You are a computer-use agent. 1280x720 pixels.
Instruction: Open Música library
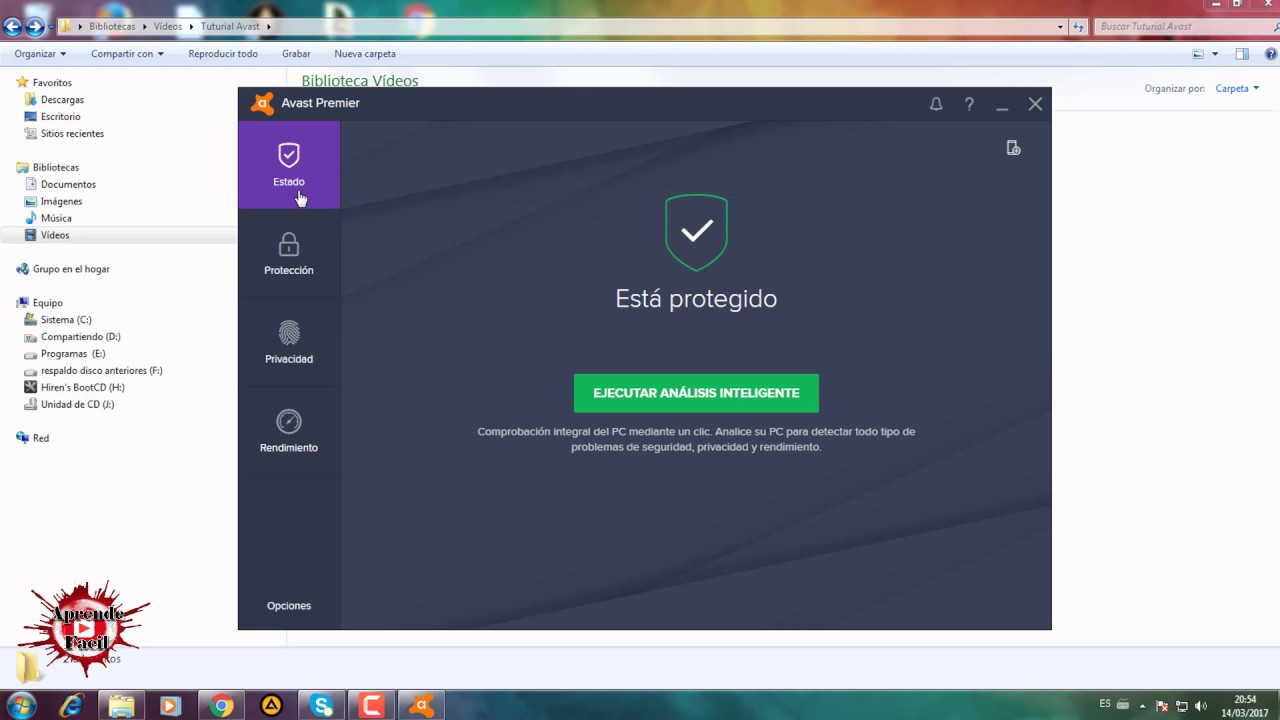click(56, 219)
